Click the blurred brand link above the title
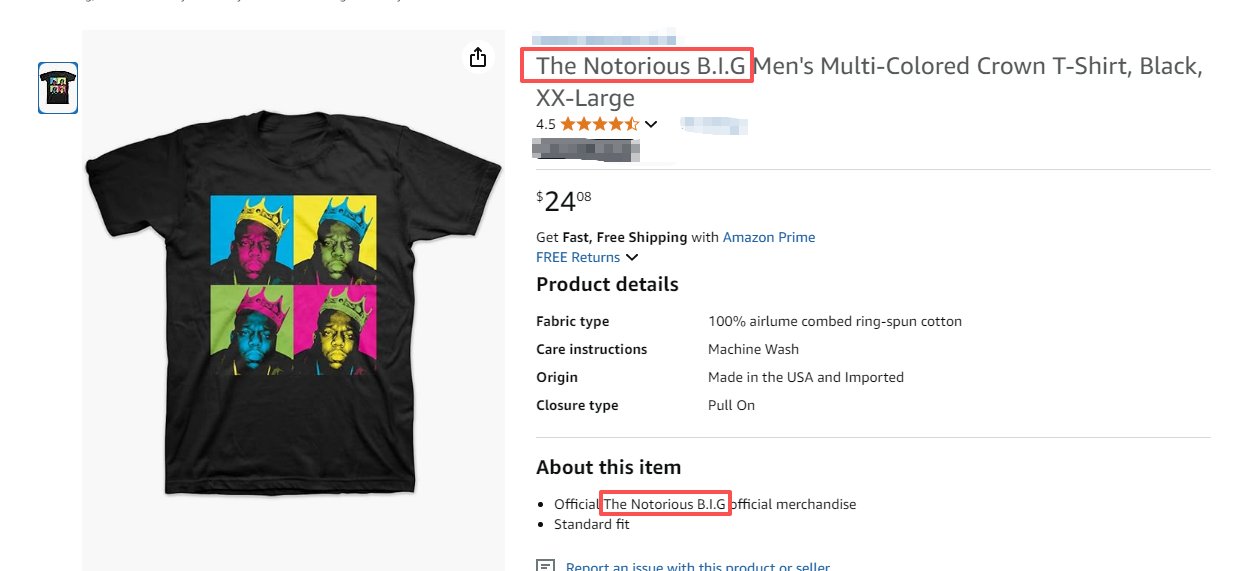Viewport: 1234px width, 571px height. click(x=603, y=37)
